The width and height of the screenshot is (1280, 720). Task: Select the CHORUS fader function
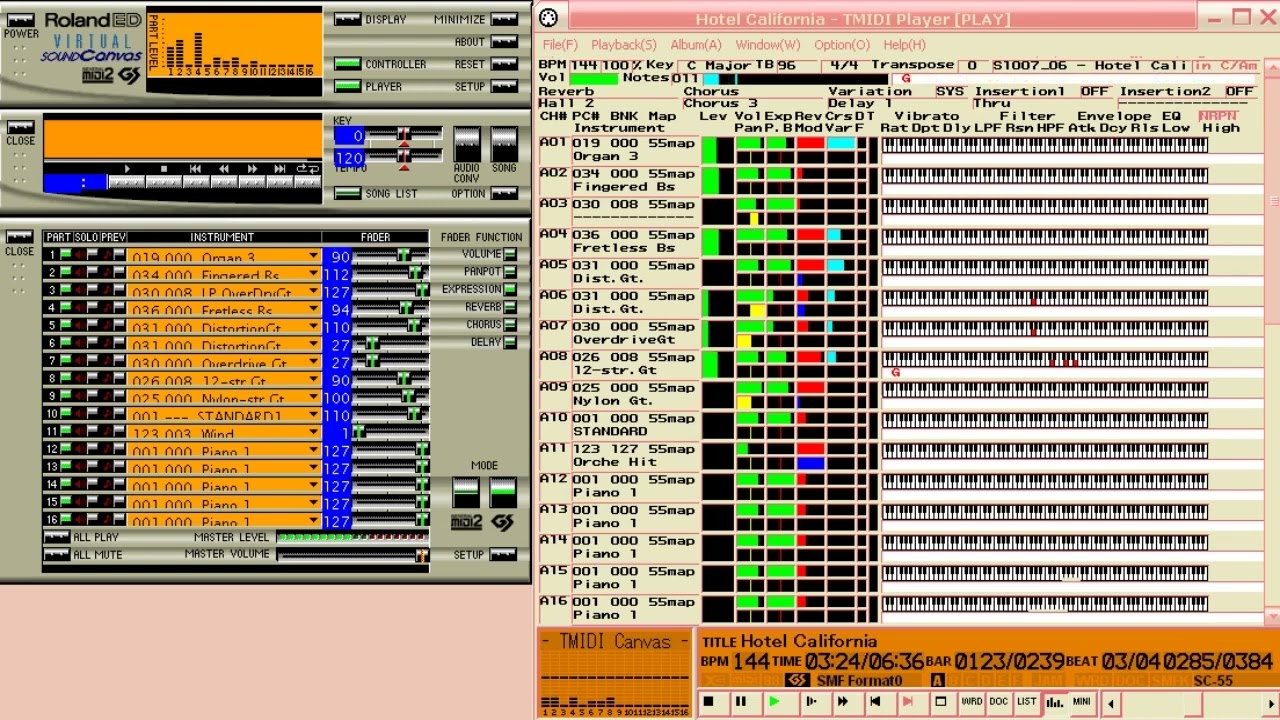coord(510,324)
